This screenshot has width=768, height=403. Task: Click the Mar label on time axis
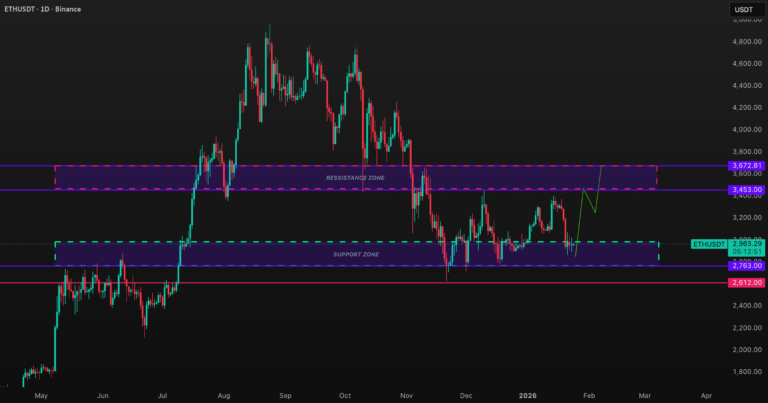[x=645, y=396]
